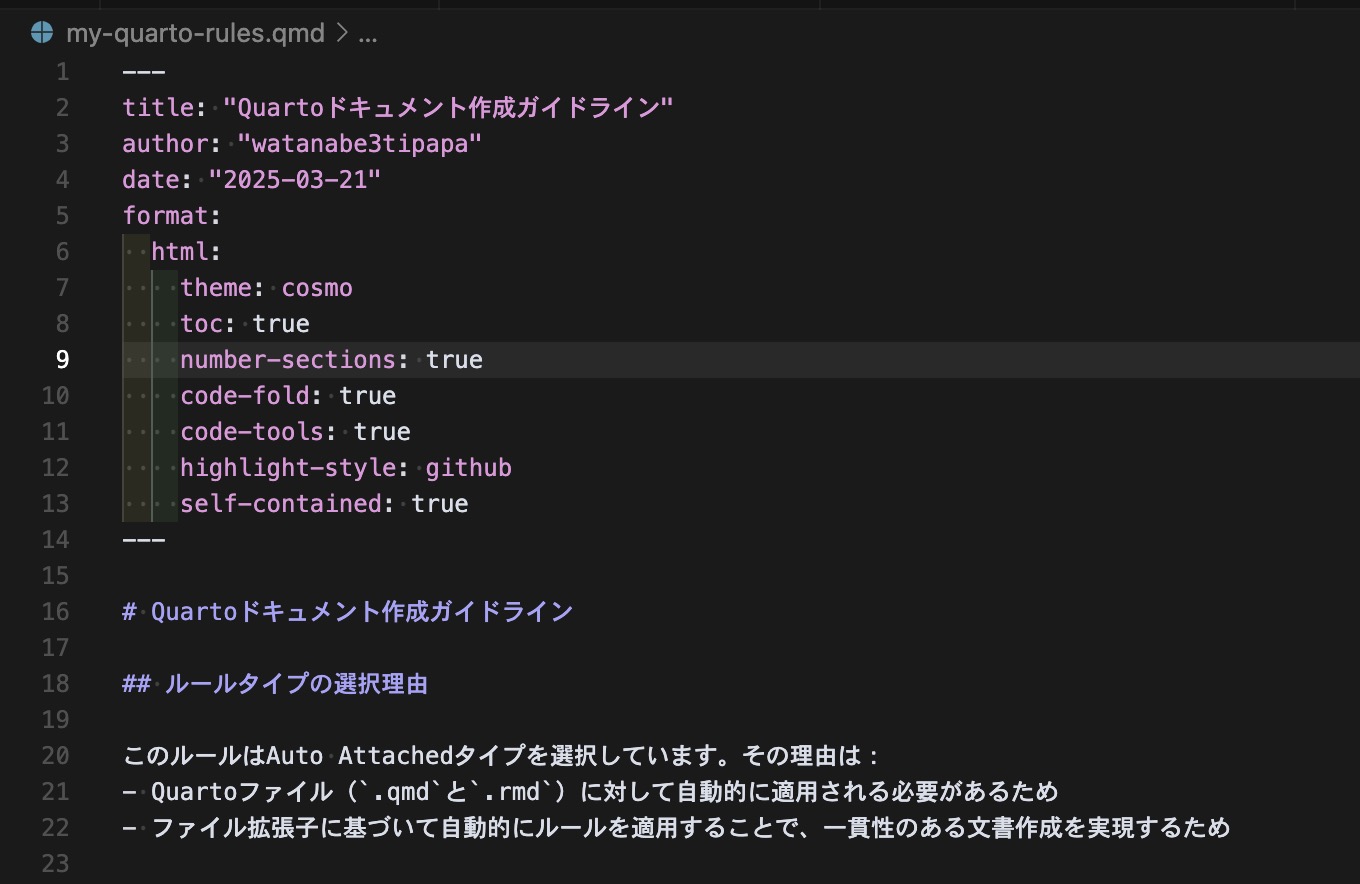This screenshot has height=884, width=1360.
Task: Click the highlight-style value github
Action: pos(468,468)
